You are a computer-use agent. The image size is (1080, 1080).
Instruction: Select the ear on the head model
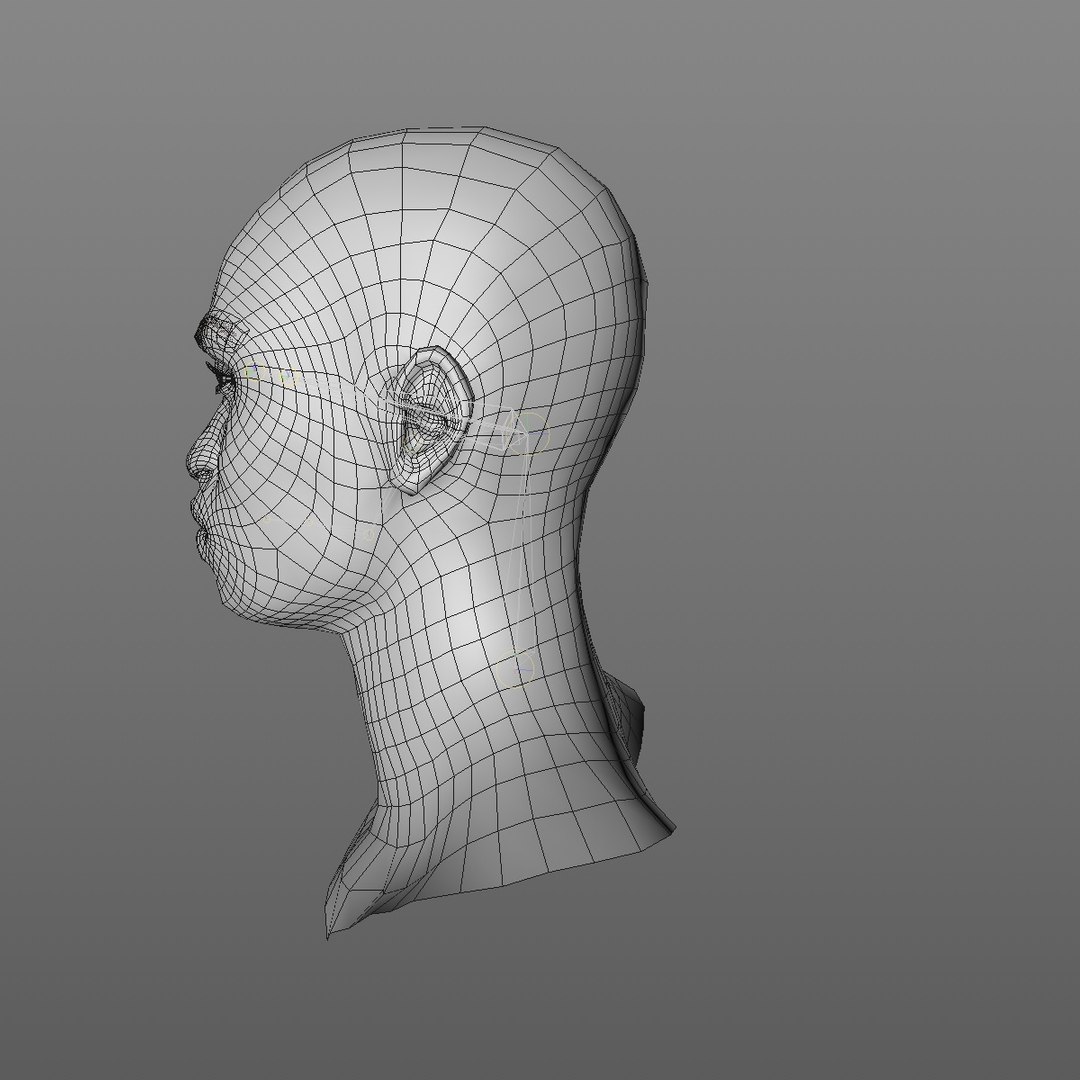click(430, 420)
